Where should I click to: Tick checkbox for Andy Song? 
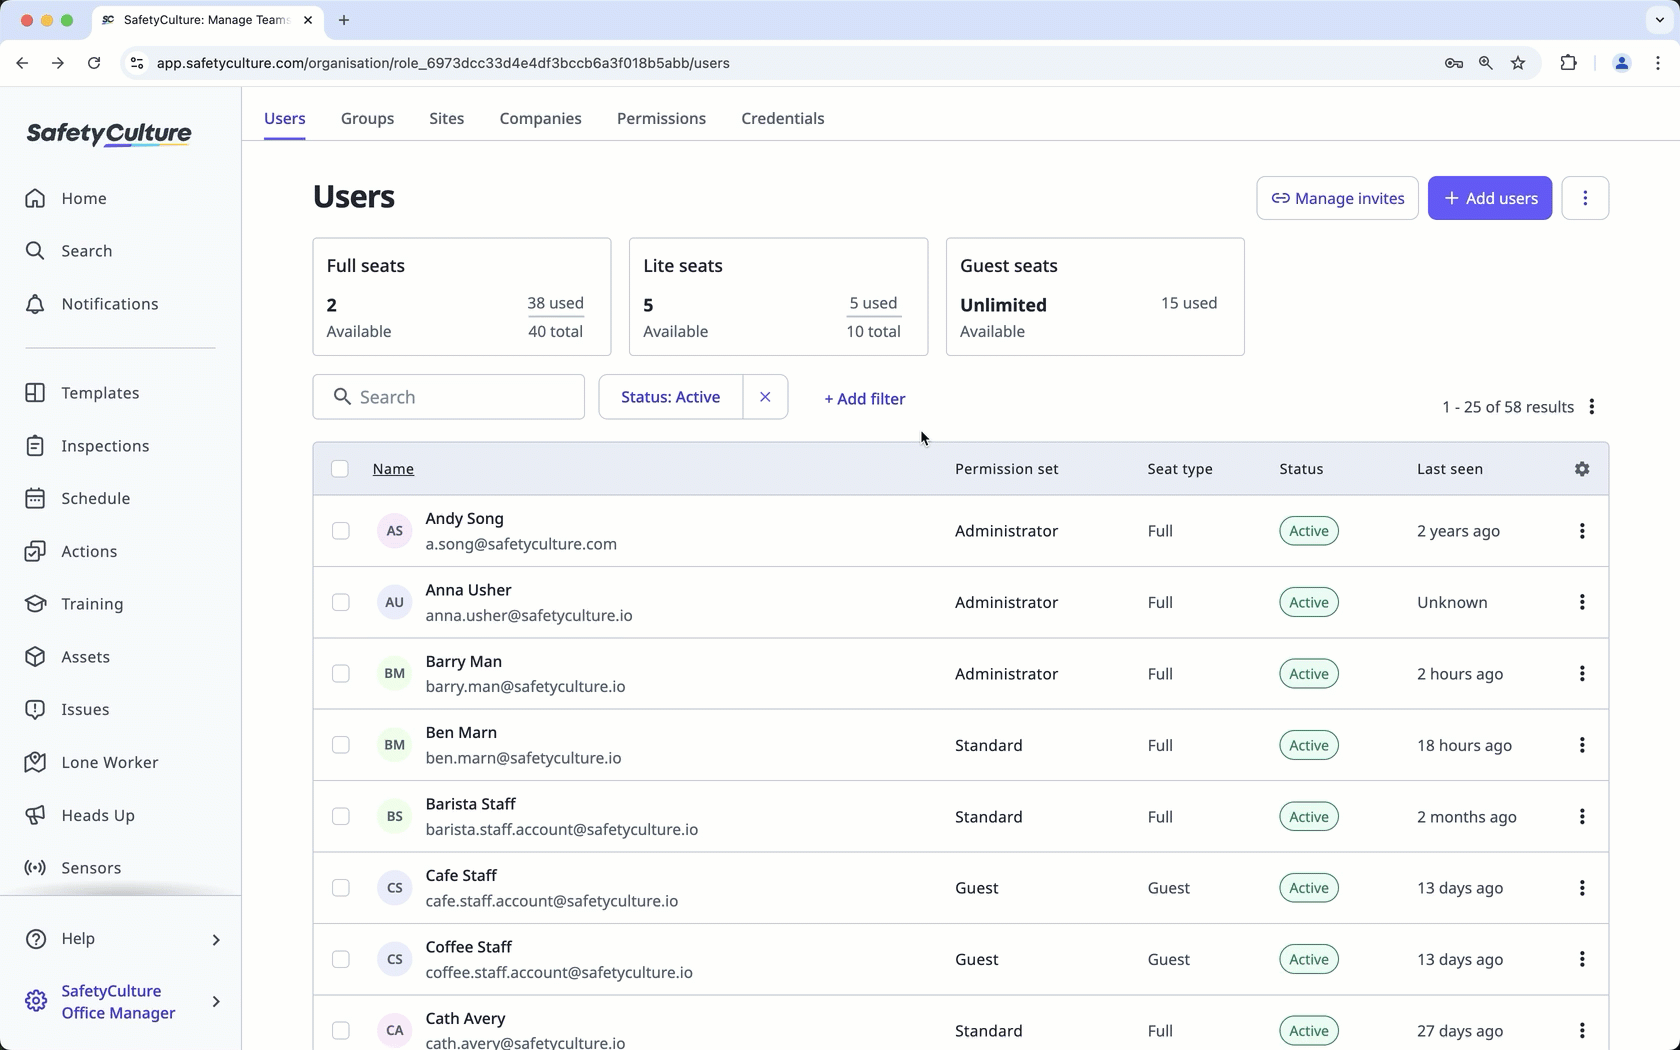(x=341, y=531)
